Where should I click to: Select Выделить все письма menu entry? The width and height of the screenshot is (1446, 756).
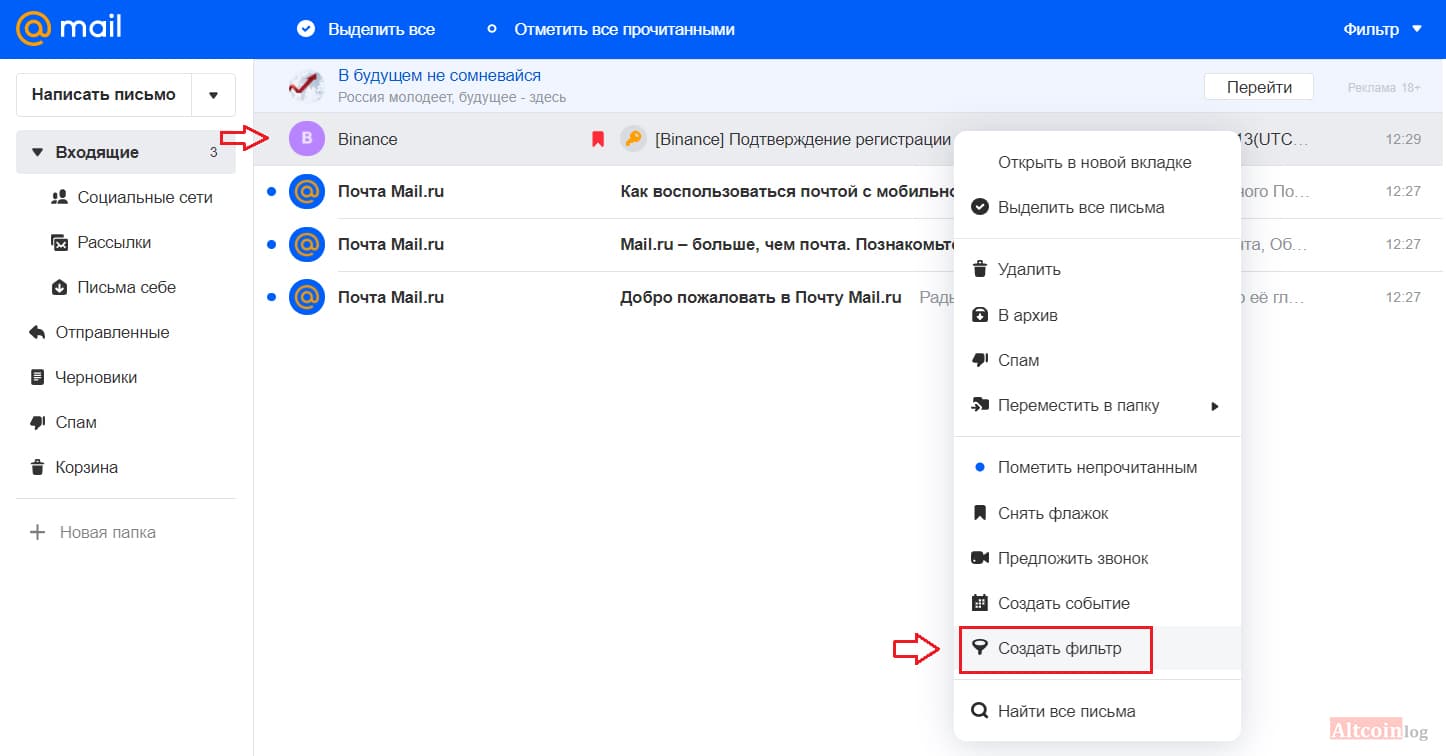pyautogui.click(x=1097, y=207)
